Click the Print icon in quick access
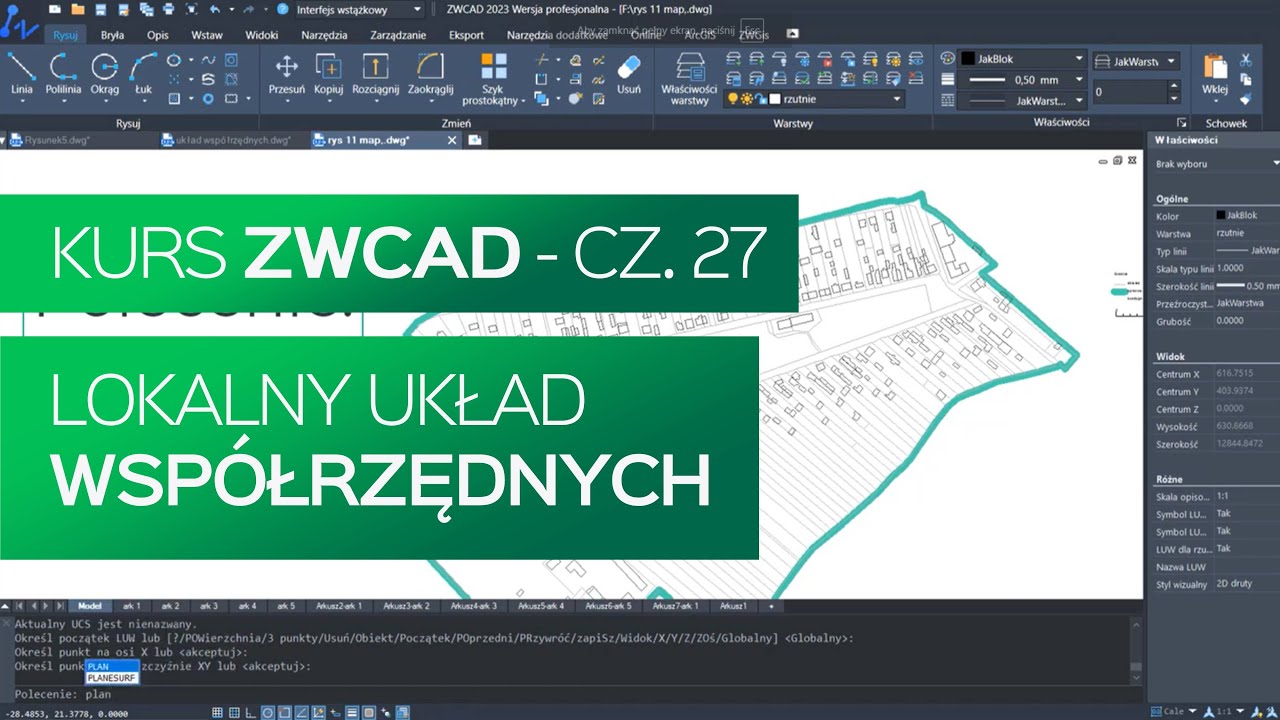The width and height of the screenshot is (1280, 720). (168, 9)
